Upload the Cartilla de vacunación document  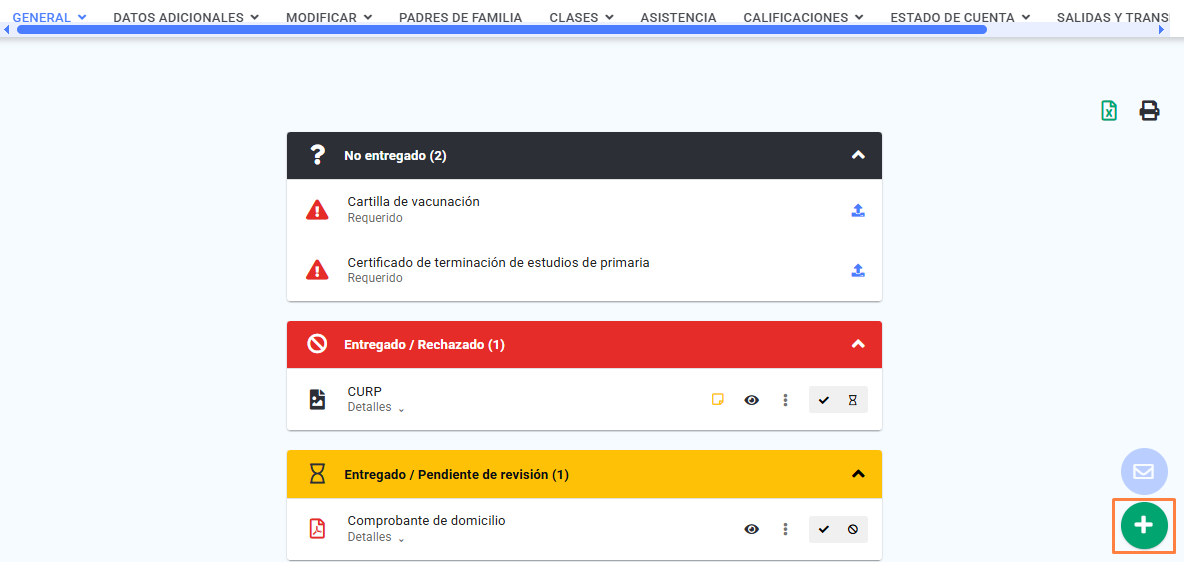click(x=858, y=210)
